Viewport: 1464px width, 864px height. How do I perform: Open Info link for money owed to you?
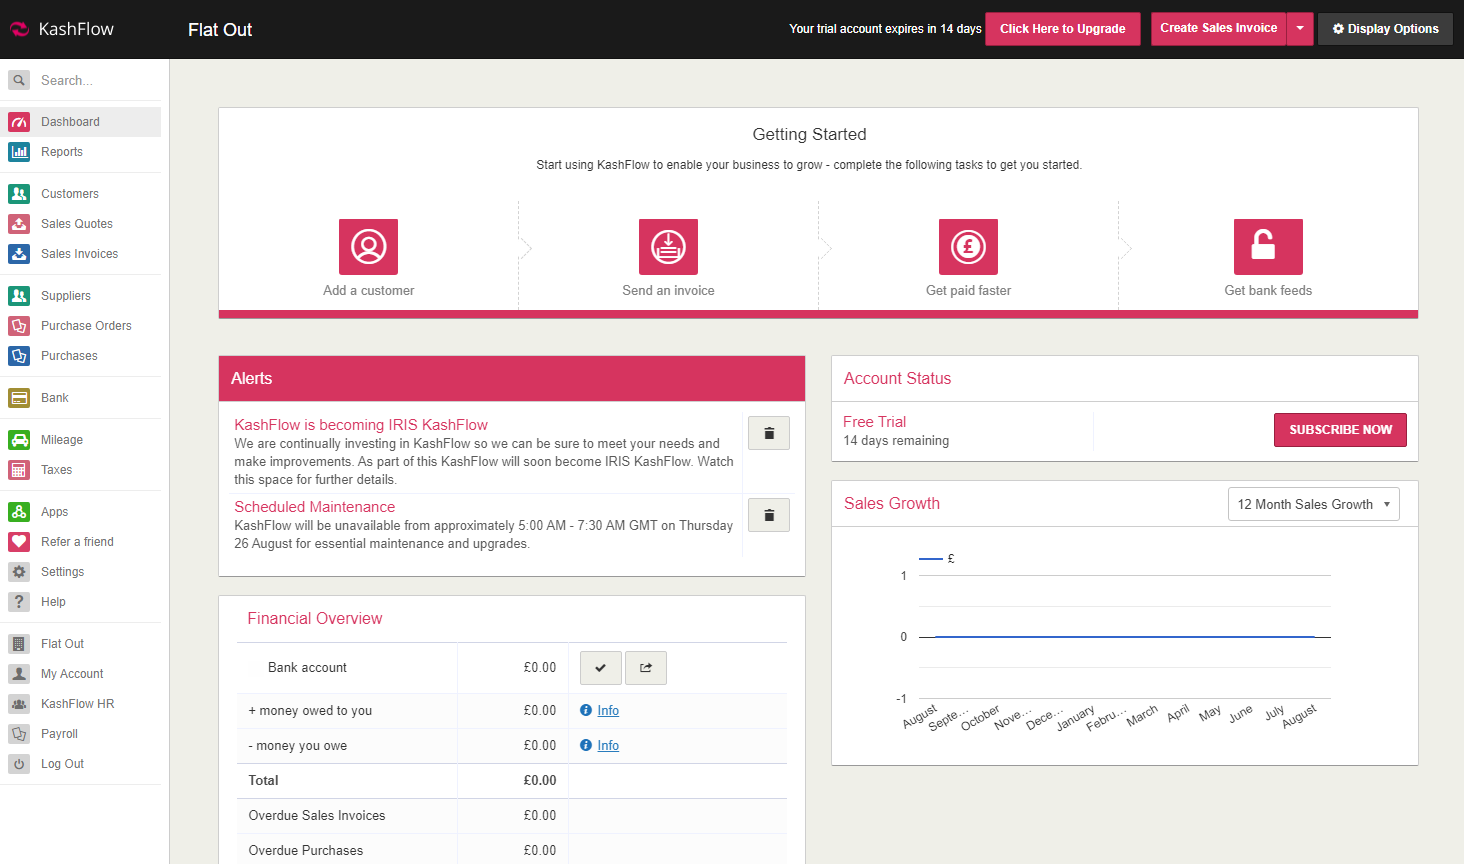tap(608, 711)
